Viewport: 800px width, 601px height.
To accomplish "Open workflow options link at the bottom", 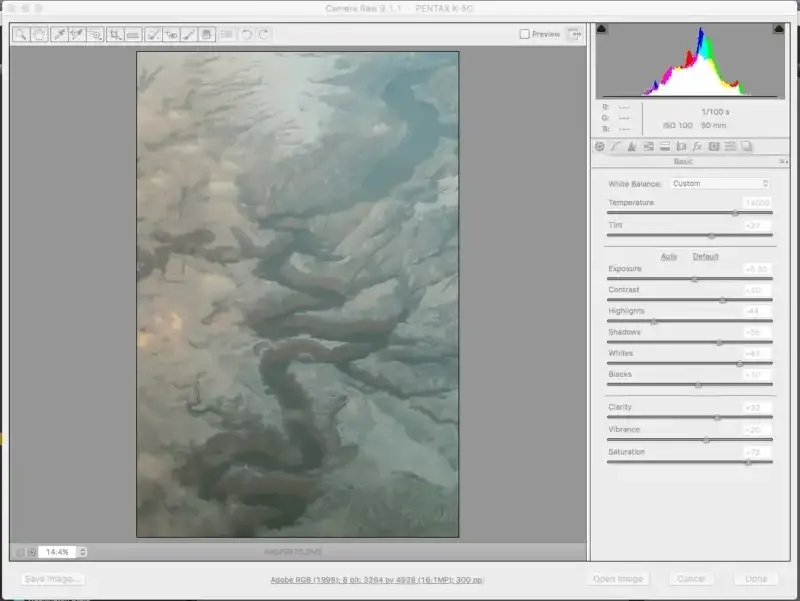I will coord(377,579).
